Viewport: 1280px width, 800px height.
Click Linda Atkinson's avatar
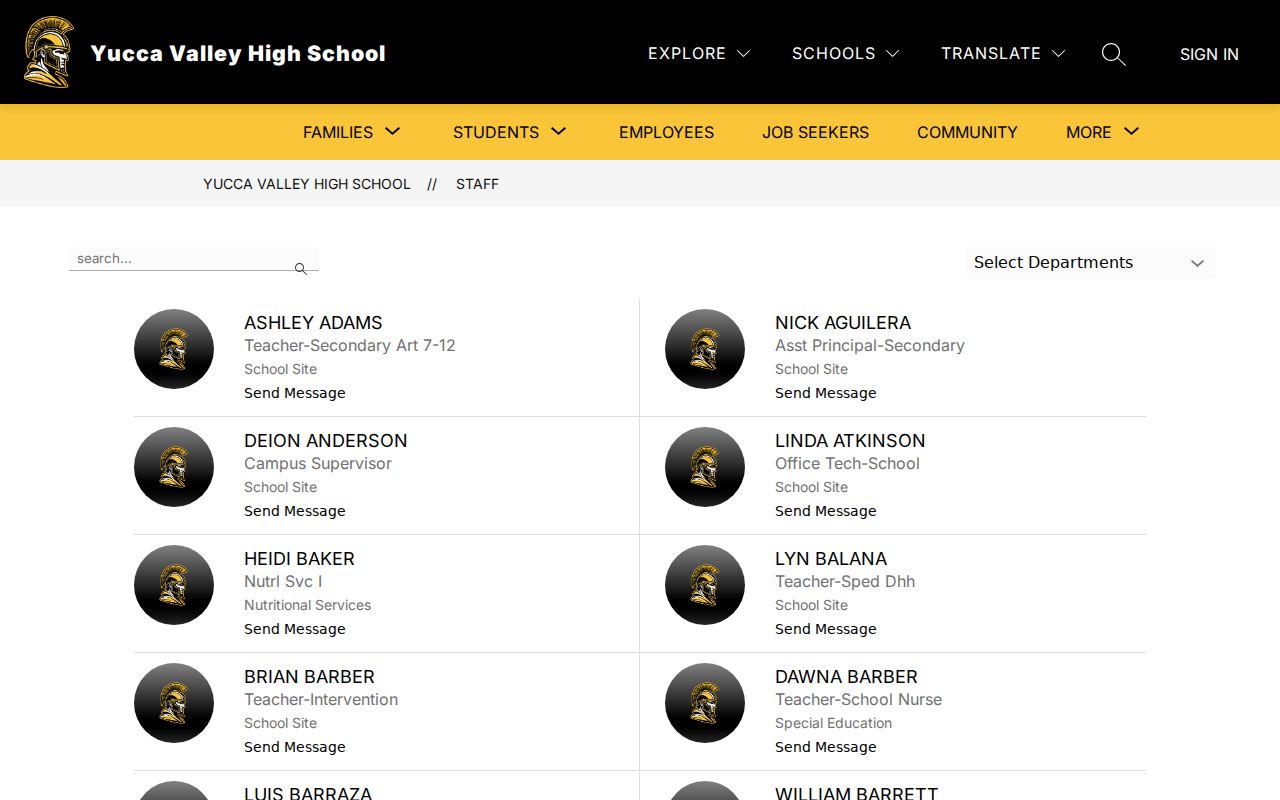click(705, 467)
